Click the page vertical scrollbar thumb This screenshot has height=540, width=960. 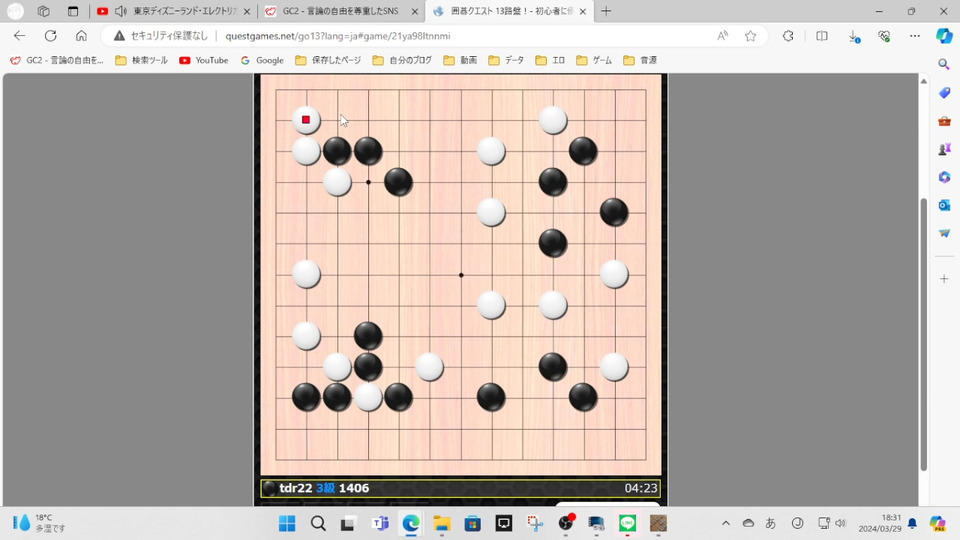[x=924, y=334]
